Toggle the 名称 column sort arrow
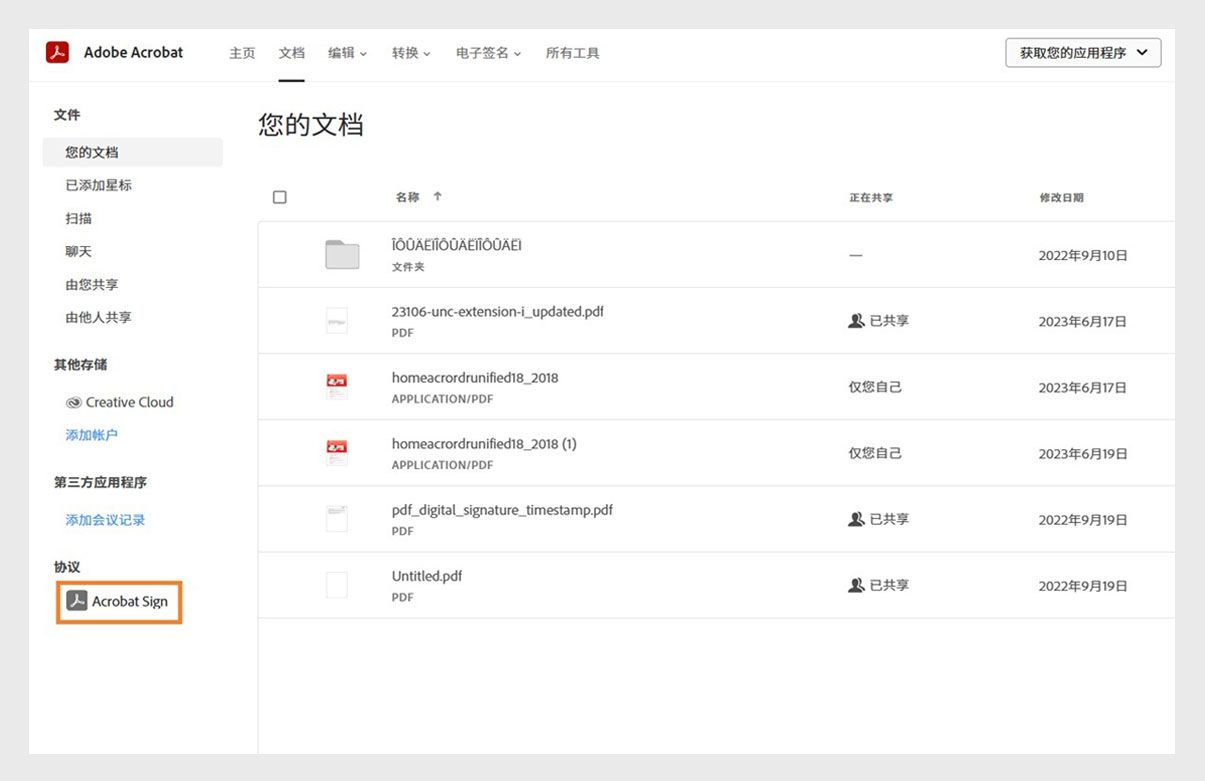The height and width of the screenshot is (781, 1205). click(437, 196)
